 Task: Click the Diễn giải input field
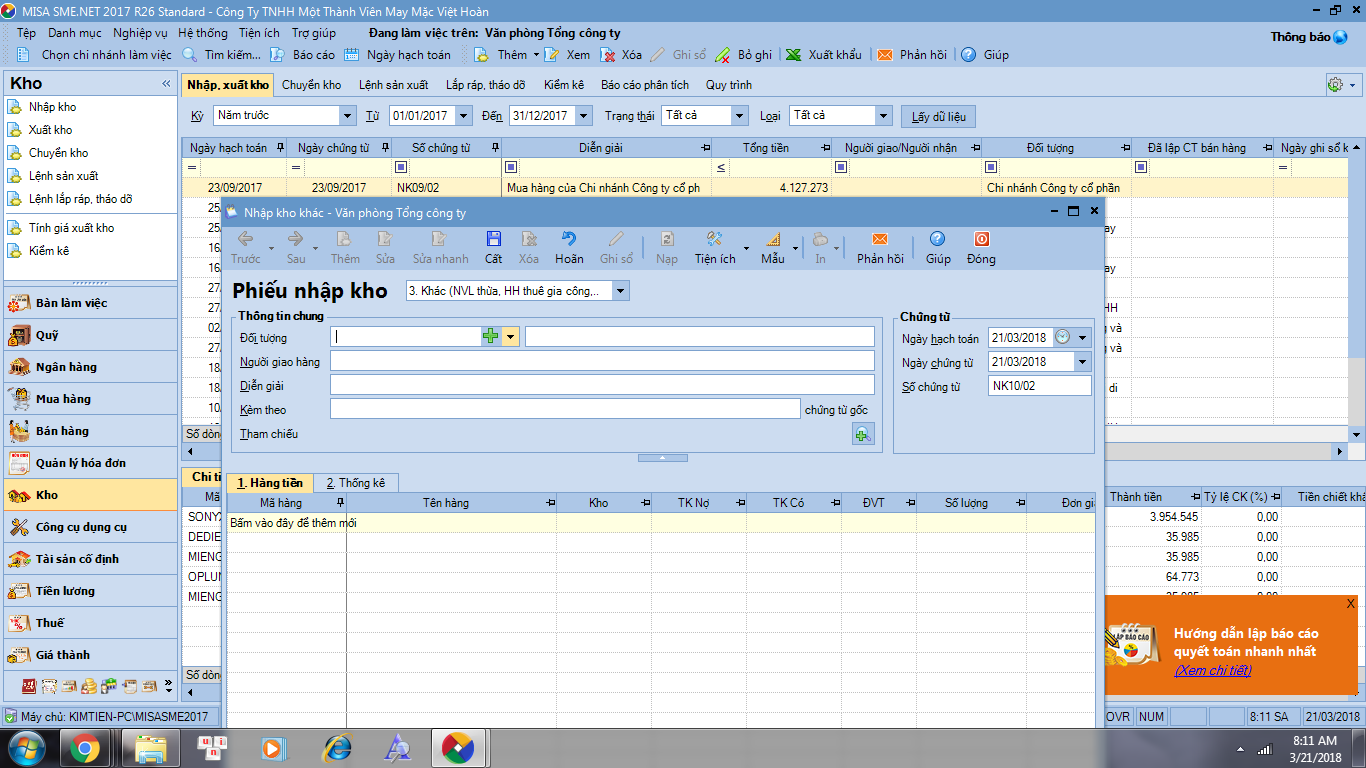[x=602, y=385]
